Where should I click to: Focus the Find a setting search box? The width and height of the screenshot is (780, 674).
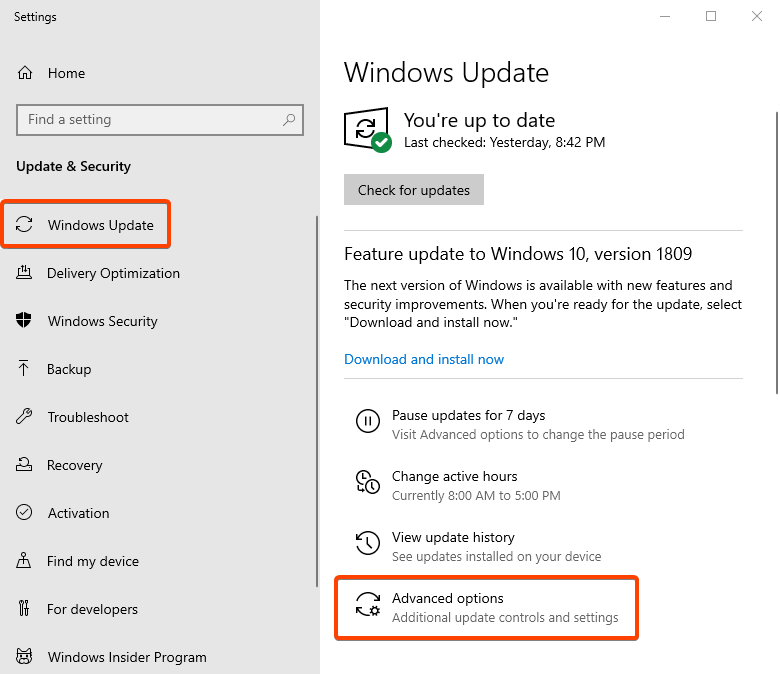point(150,120)
